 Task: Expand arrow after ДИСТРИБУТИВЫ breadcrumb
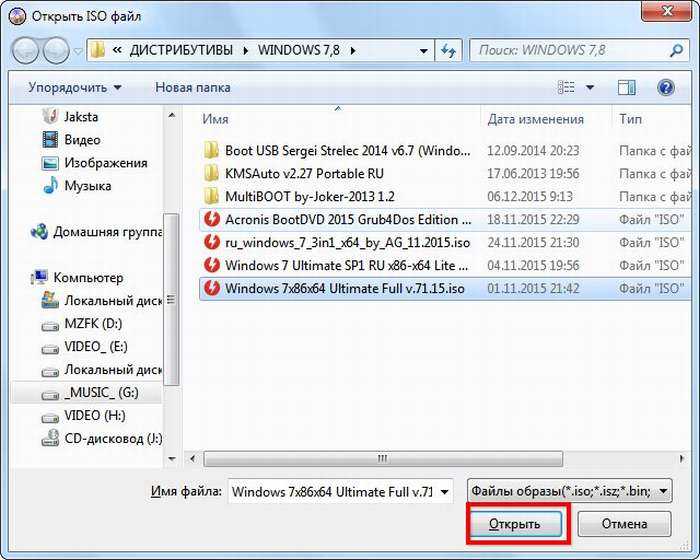click(x=246, y=50)
